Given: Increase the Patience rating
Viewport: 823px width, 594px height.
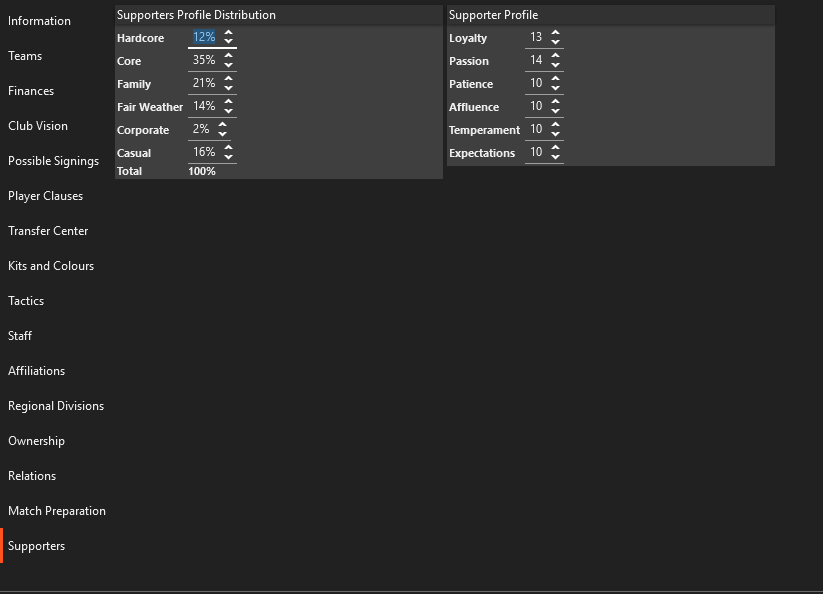Looking at the screenshot, I should pos(555,78).
